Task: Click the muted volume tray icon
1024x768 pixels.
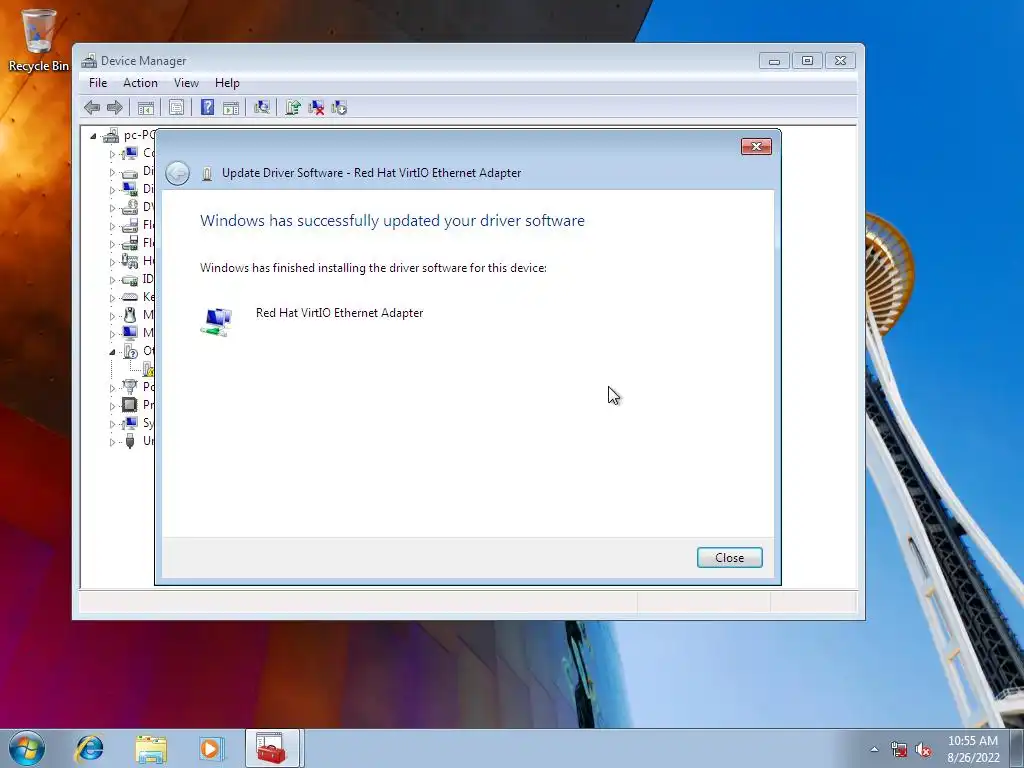Action: pyautogui.click(x=923, y=749)
